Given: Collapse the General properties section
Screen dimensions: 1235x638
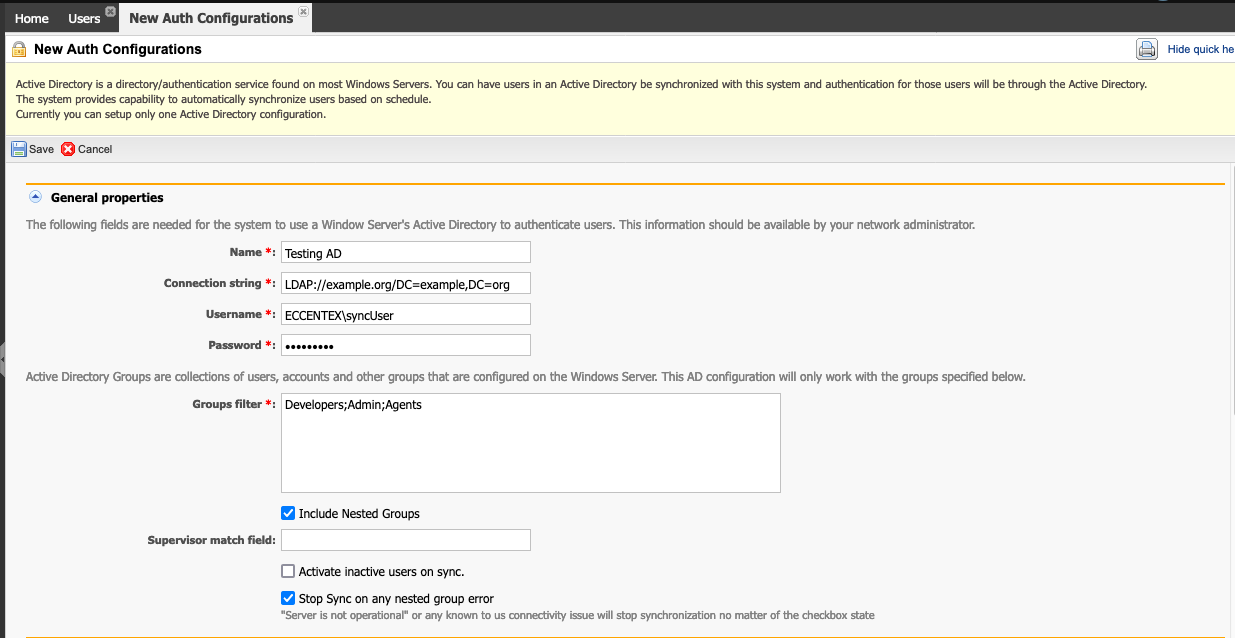Looking at the screenshot, I should [x=35, y=197].
